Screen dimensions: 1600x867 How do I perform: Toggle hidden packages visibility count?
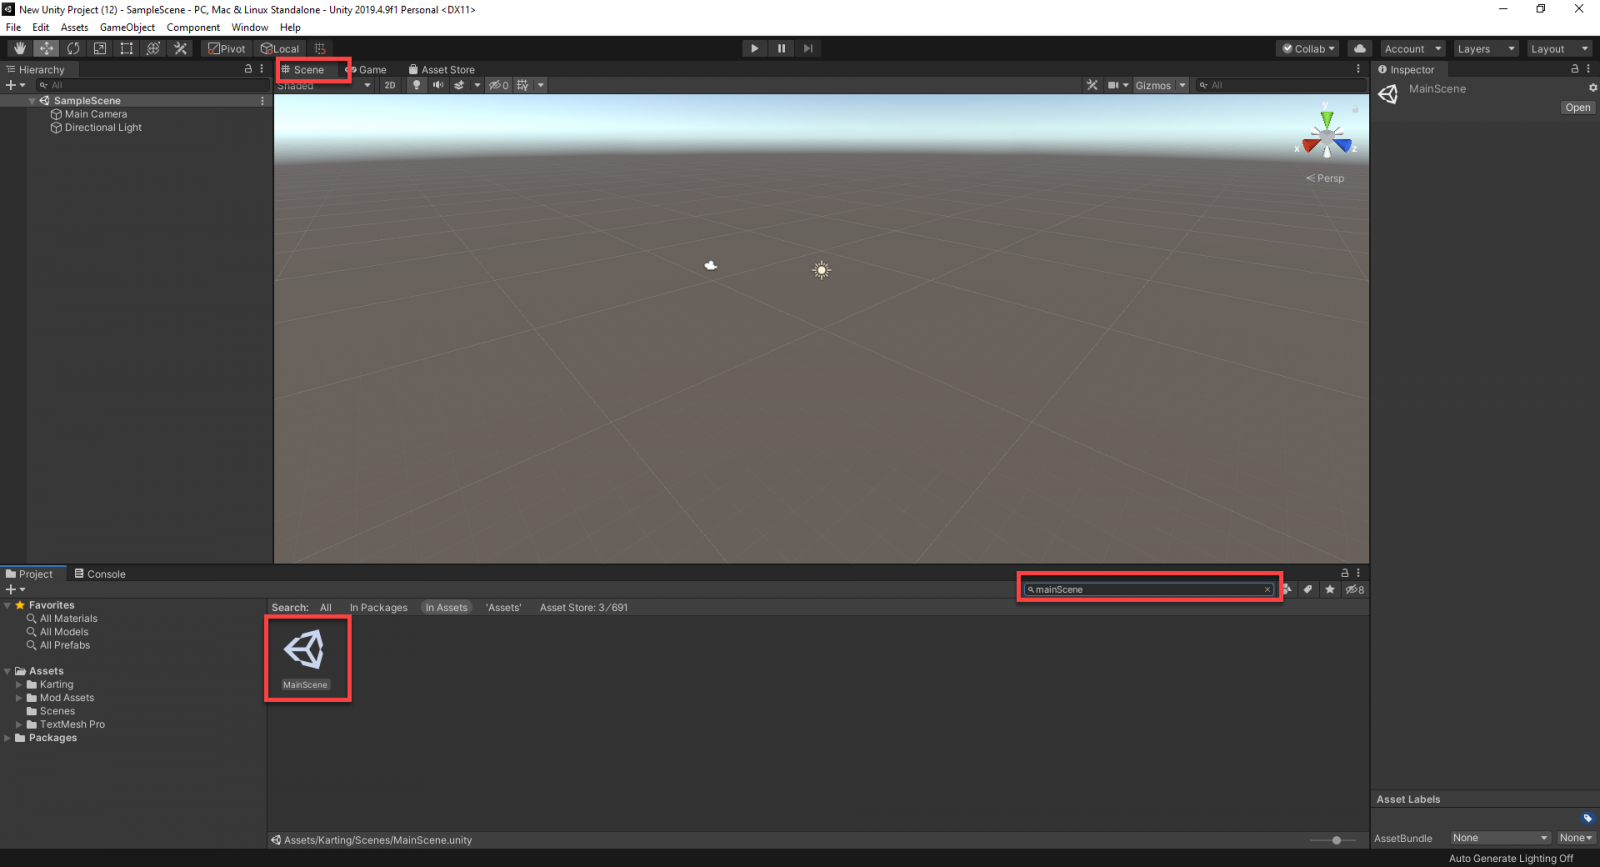[1355, 590]
